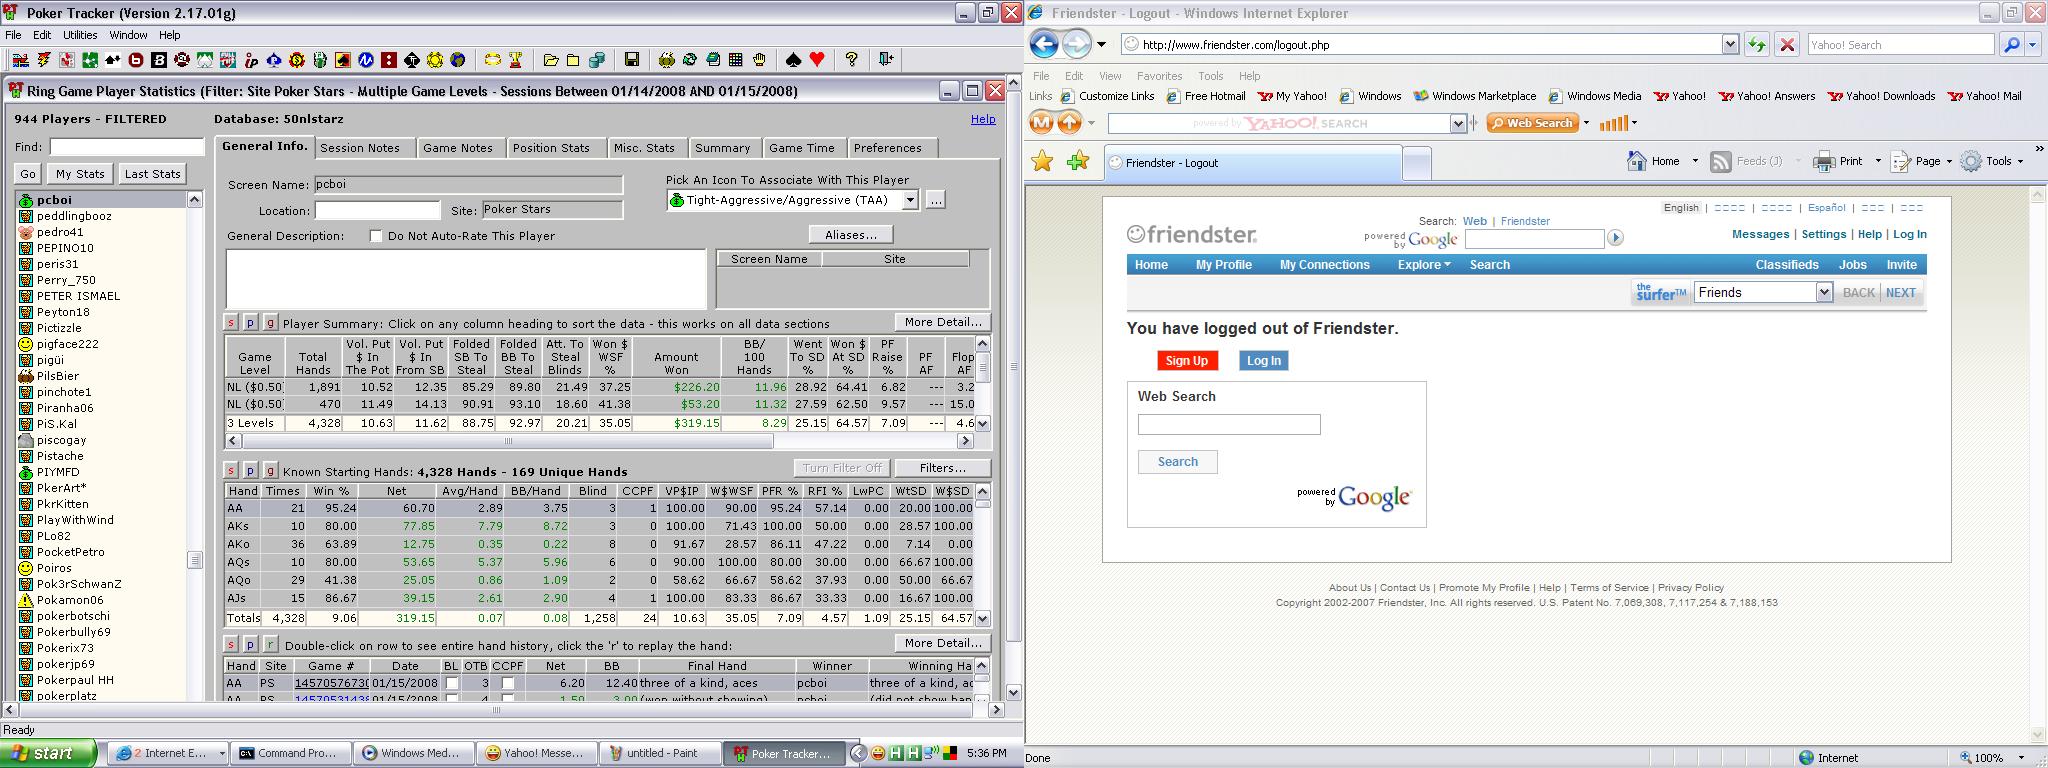Click Internet Explorer's Back arrow button
This screenshot has width=2048, height=768.
point(1044,44)
